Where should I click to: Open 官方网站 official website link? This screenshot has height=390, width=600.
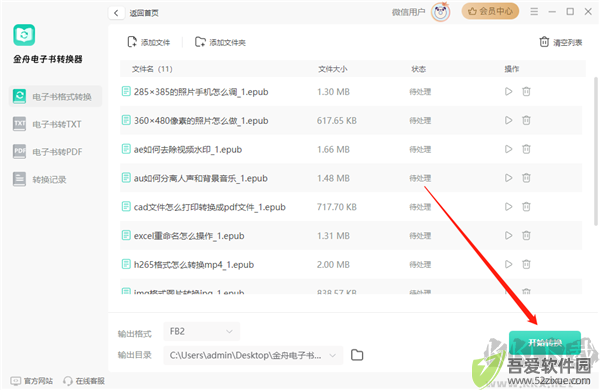pos(32,381)
